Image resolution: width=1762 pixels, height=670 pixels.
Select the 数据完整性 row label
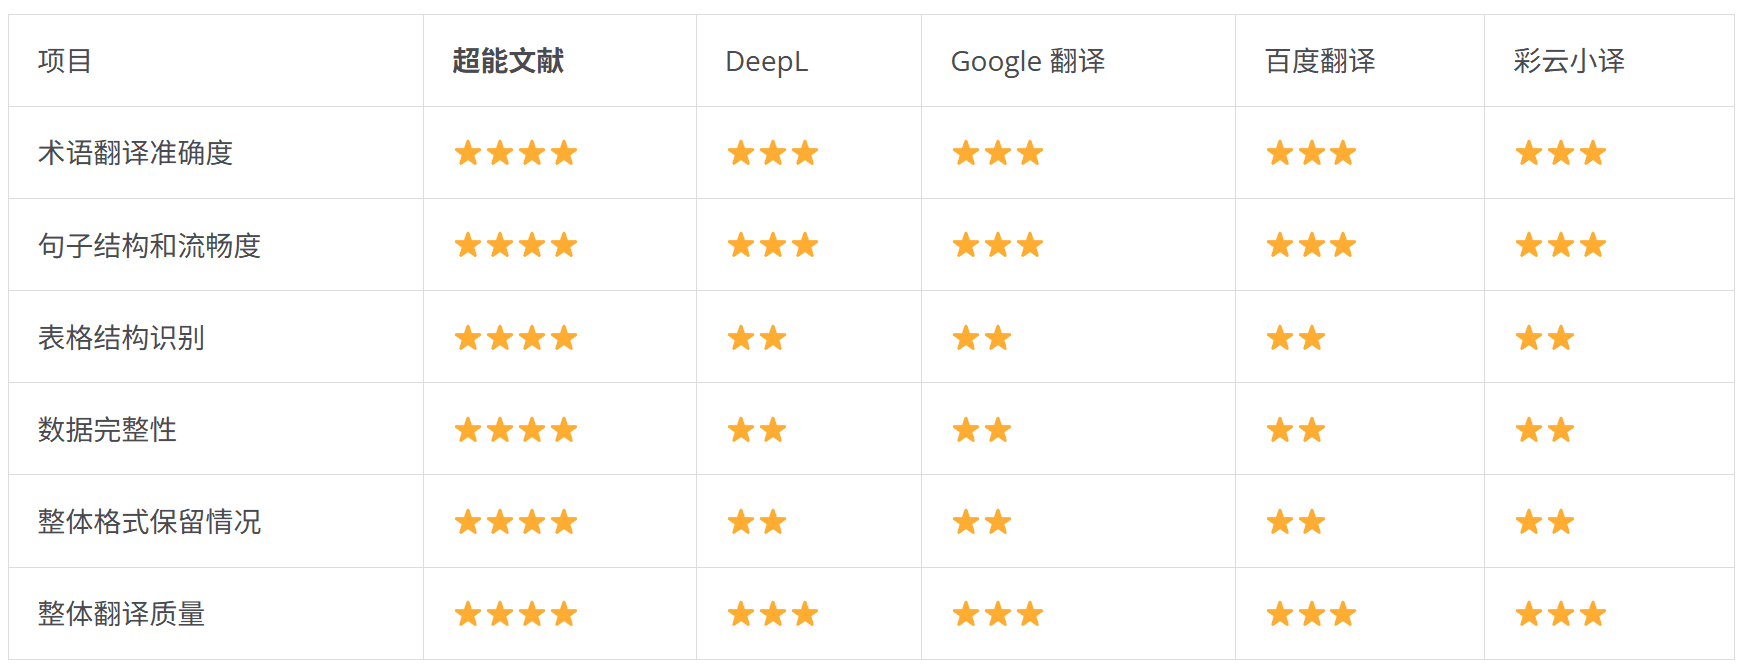click(107, 430)
